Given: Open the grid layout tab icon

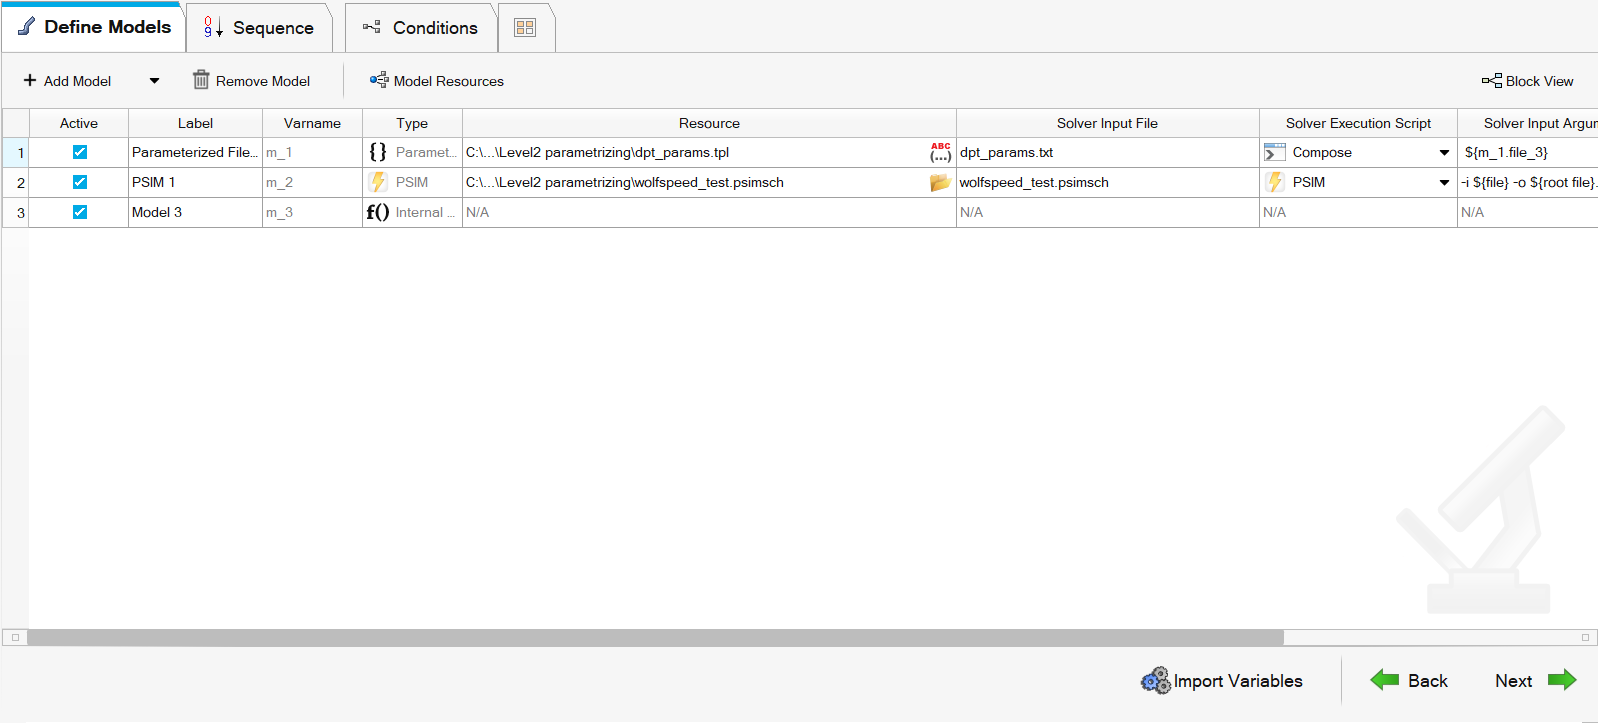Looking at the screenshot, I should pyautogui.click(x=525, y=28).
